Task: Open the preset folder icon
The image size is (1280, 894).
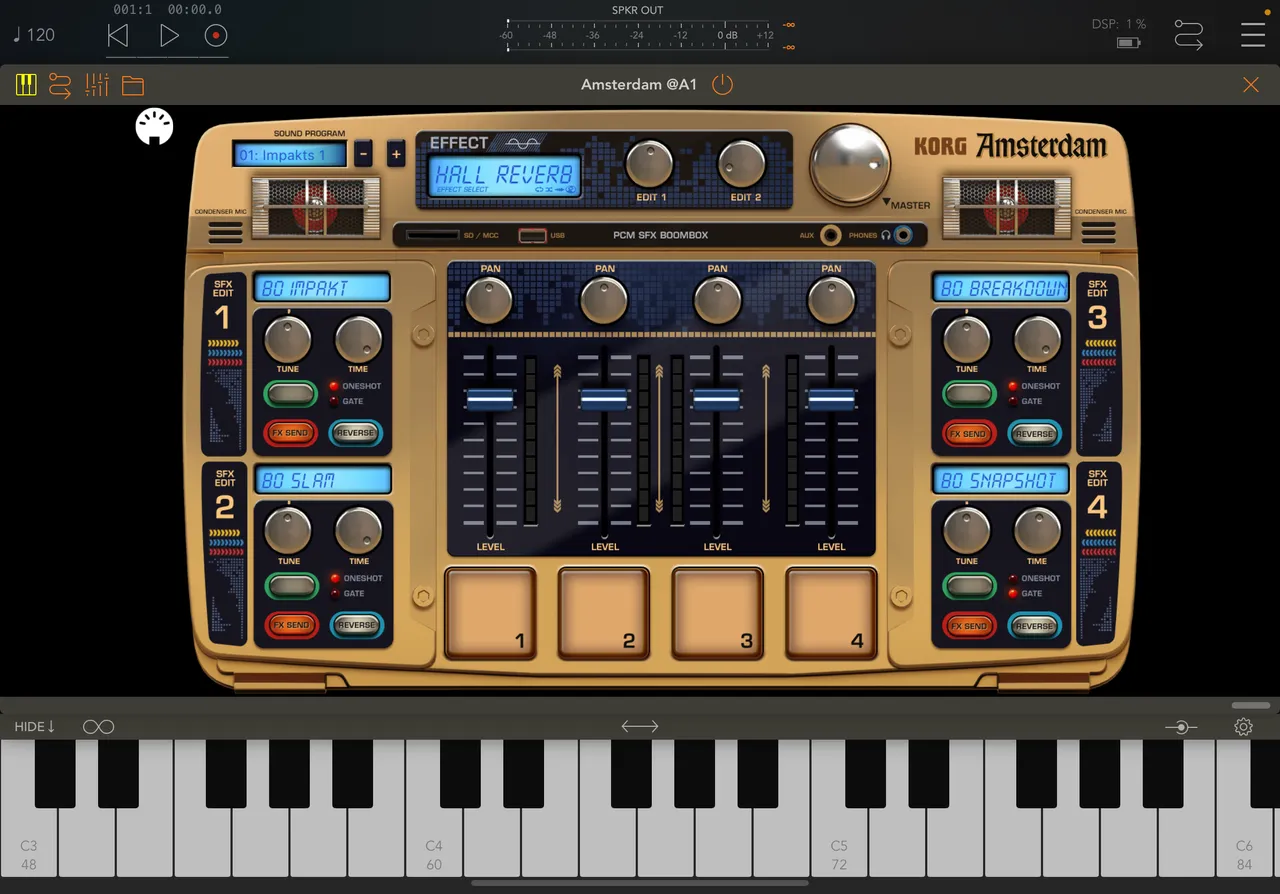Action: pyautogui.click(x=133, y=85)
